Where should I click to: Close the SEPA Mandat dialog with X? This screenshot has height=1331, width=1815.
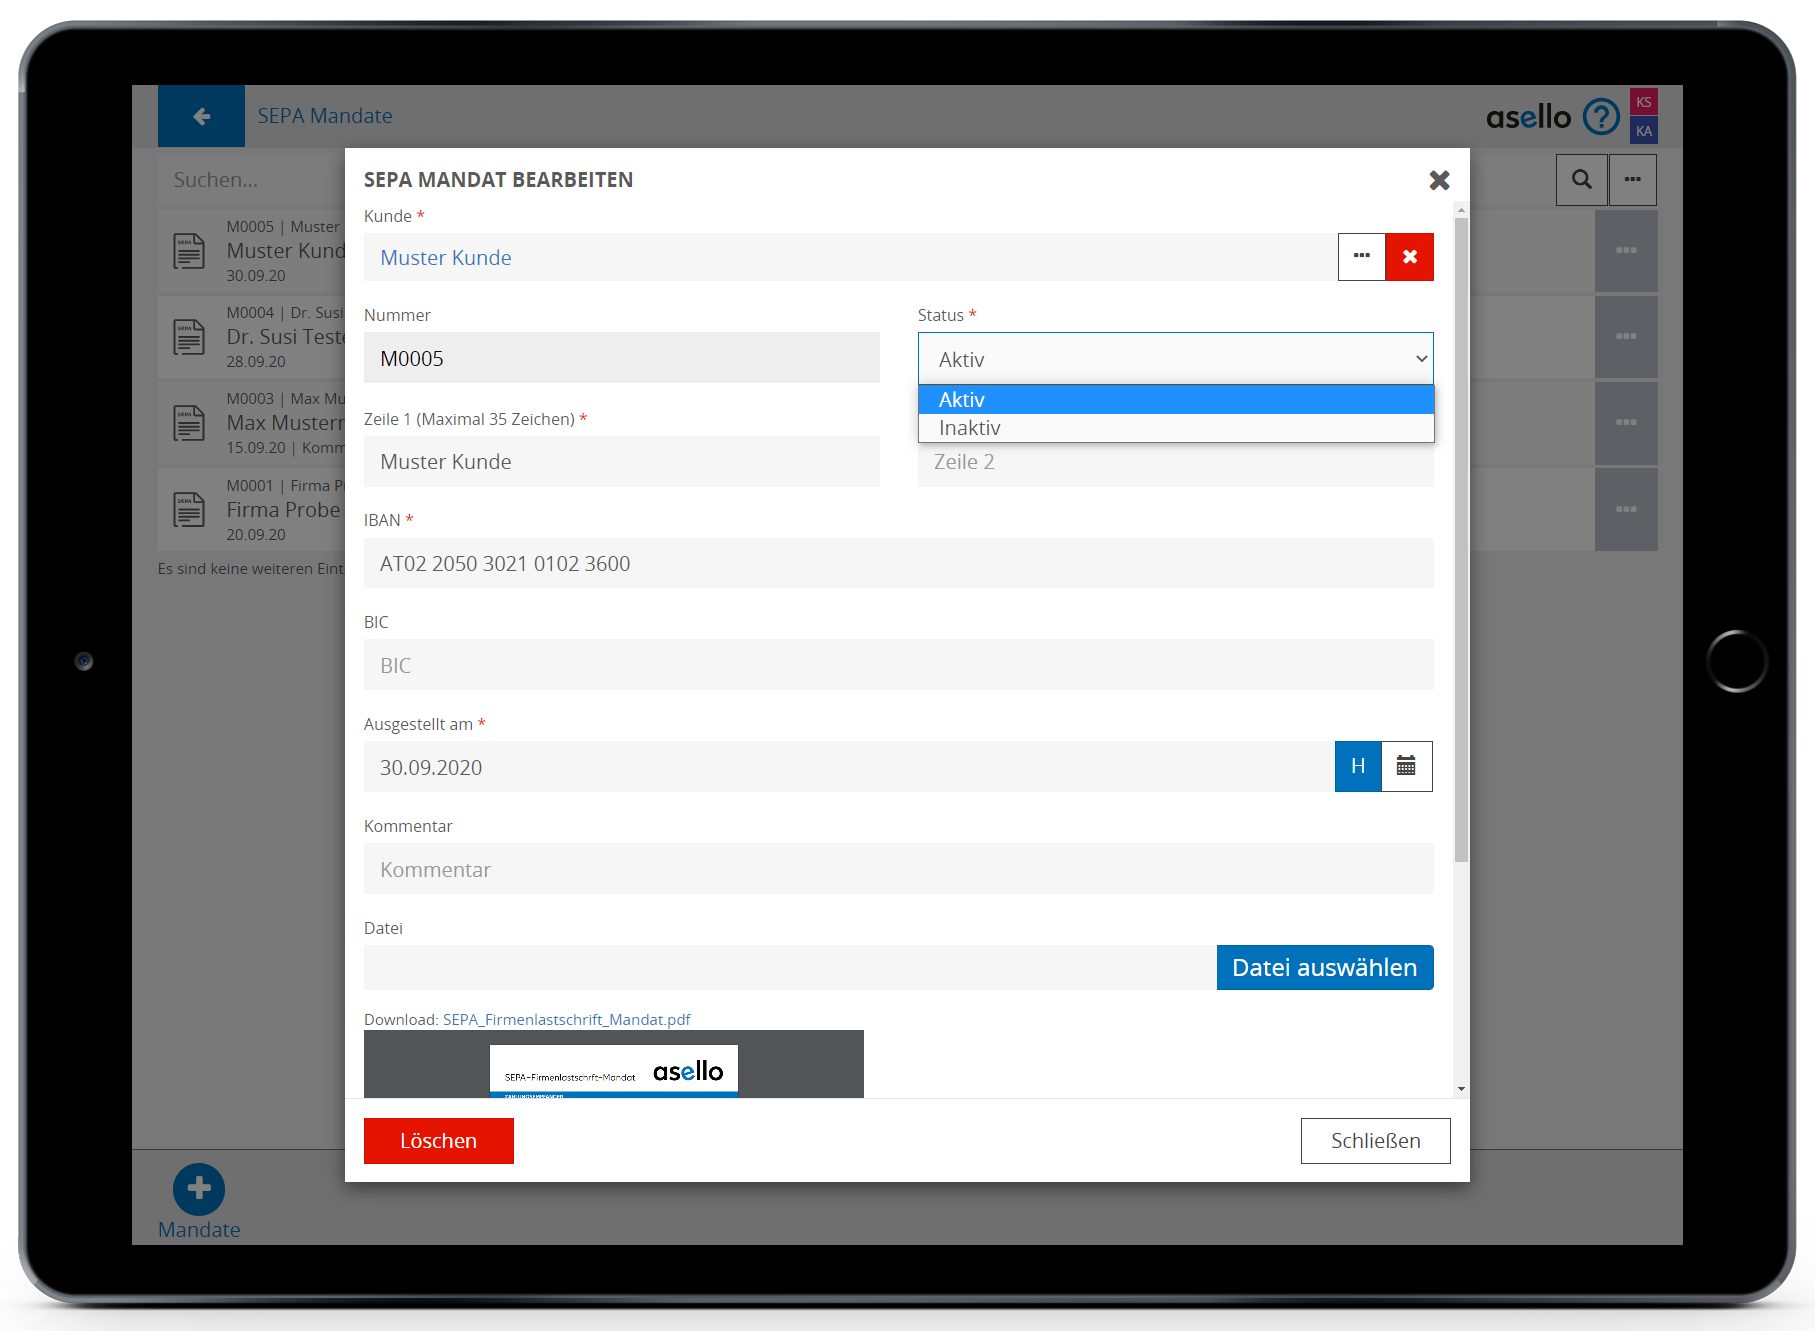(x=1439, y=180)
